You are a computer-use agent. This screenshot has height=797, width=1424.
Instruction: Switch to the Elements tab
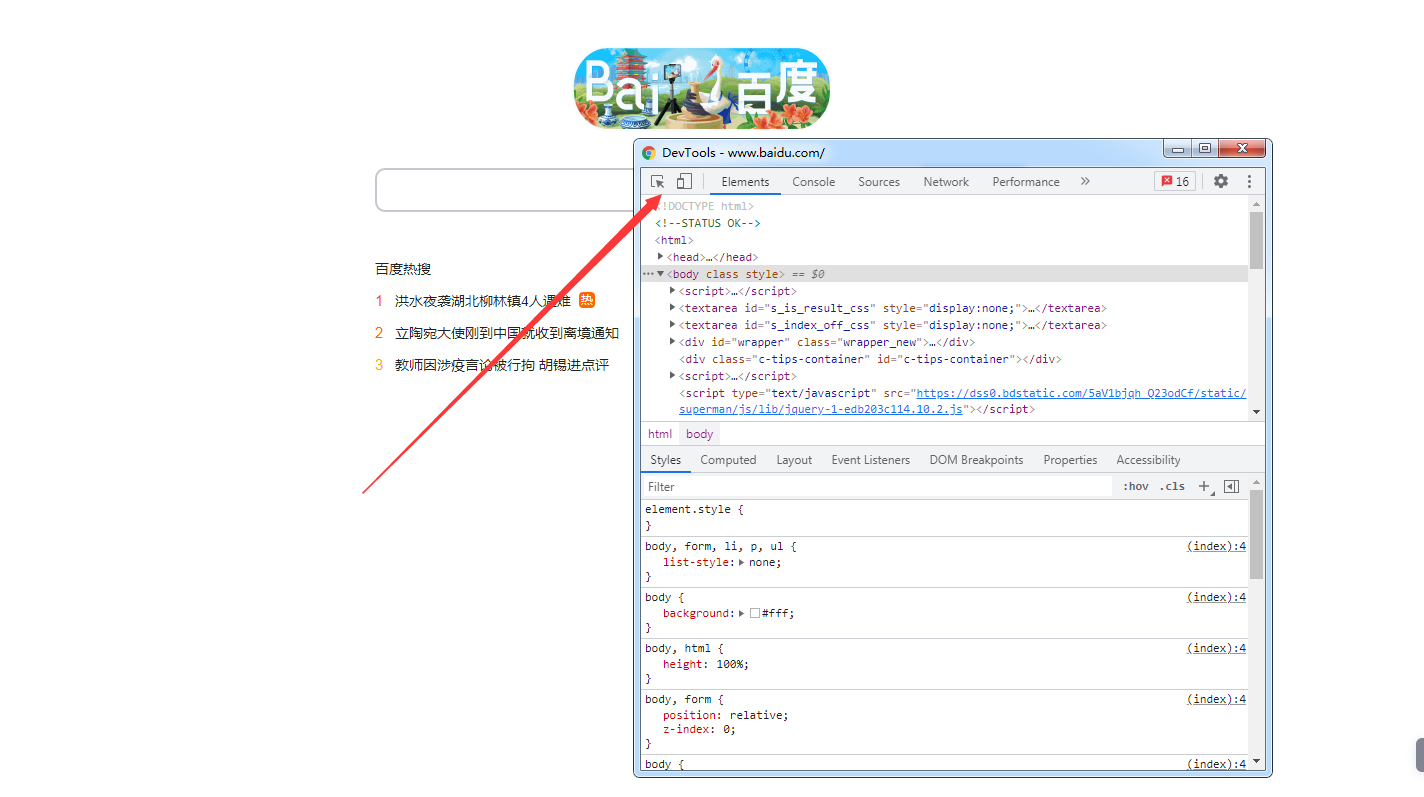pyautogui.click(x=746, y=182)
